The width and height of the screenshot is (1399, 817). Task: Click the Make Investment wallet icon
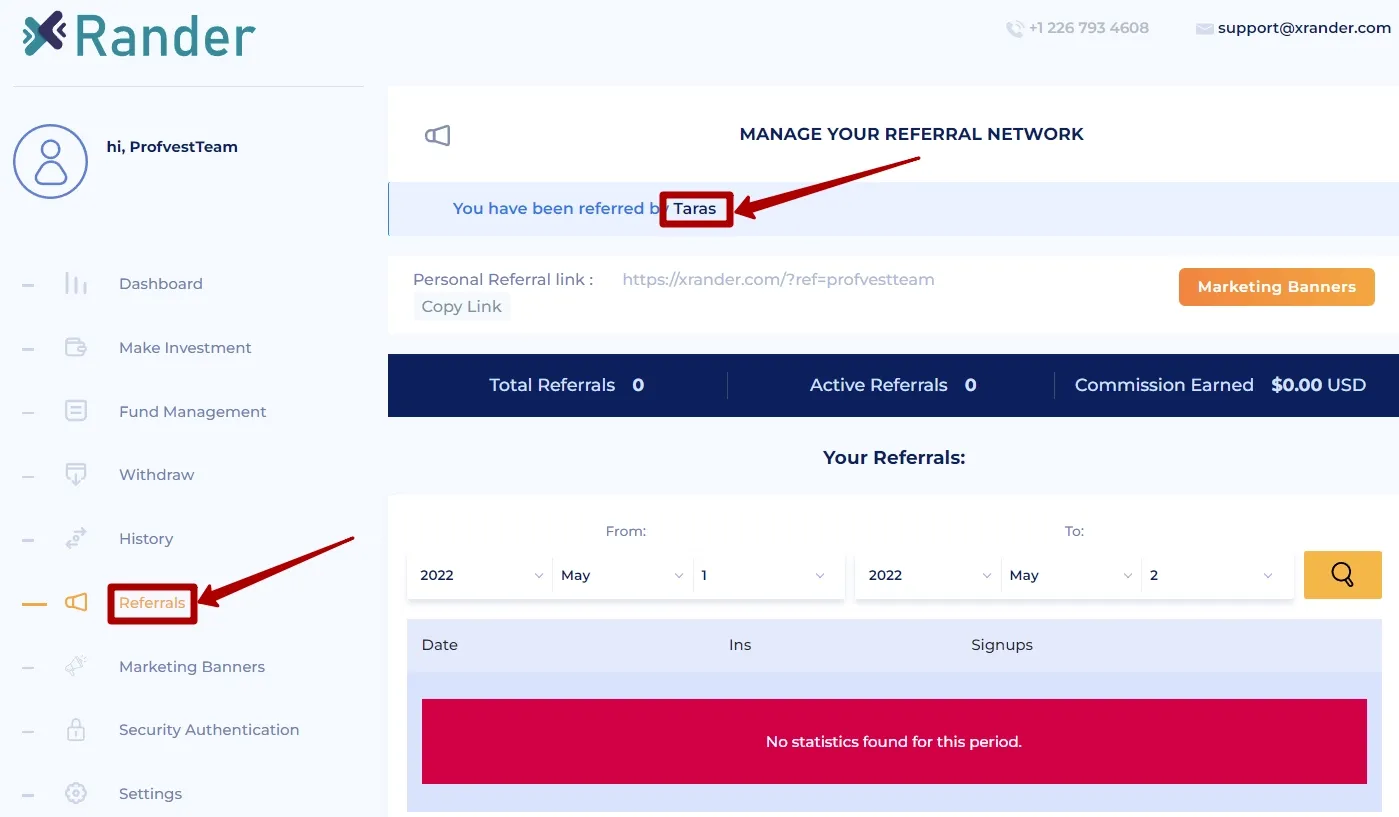pyautogui.click(x=76, y=347)
